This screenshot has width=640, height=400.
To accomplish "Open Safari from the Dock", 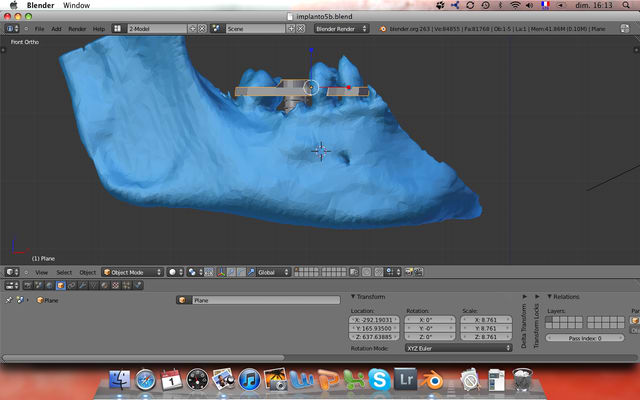I will [x=146, y=380].
